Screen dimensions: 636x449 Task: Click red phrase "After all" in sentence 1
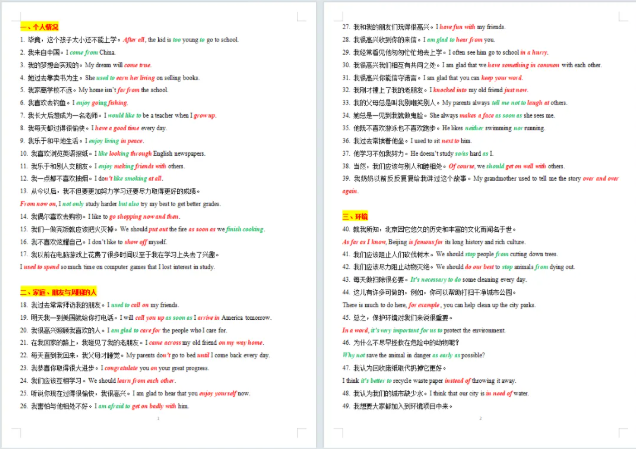pyautogui.click(x=133, y=40)
